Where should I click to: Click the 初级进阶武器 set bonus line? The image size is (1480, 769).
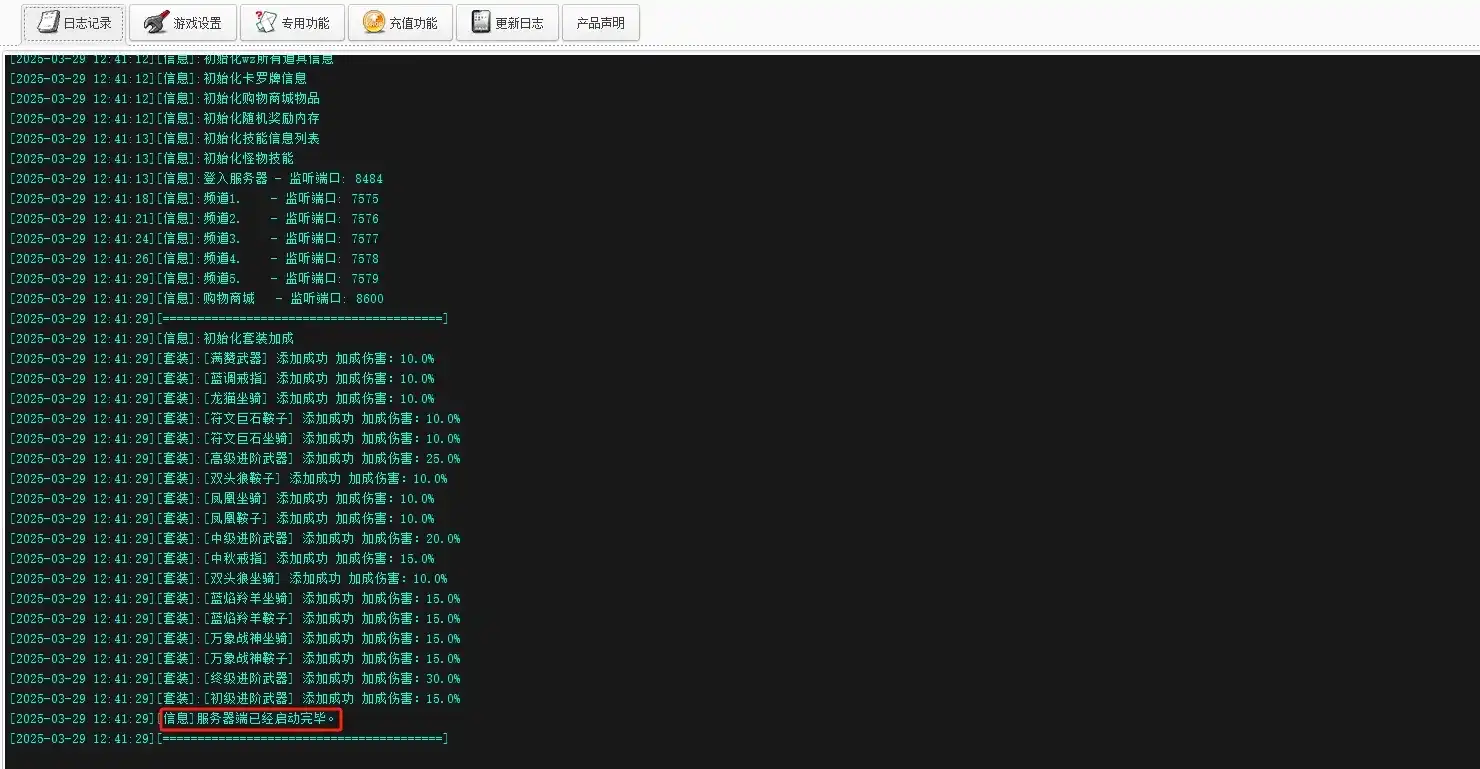[234, 698]
